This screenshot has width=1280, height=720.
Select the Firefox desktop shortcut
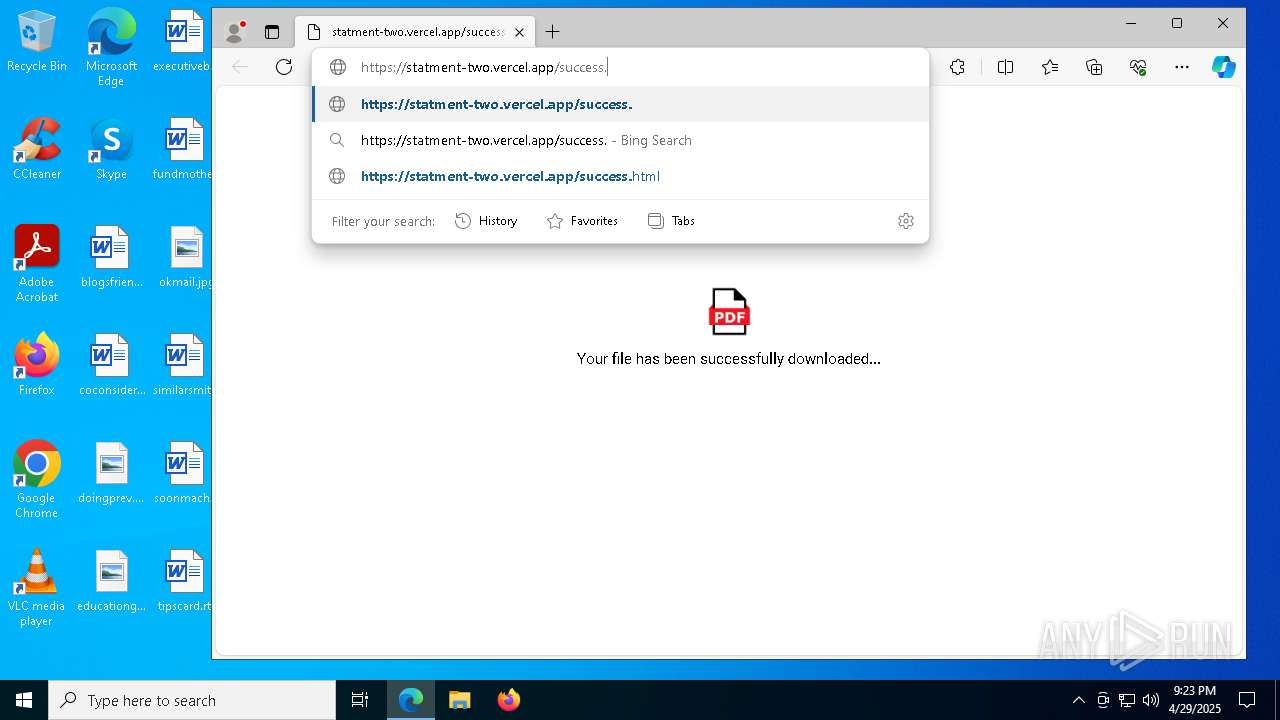pyautogui.click(x=37, y=366)
